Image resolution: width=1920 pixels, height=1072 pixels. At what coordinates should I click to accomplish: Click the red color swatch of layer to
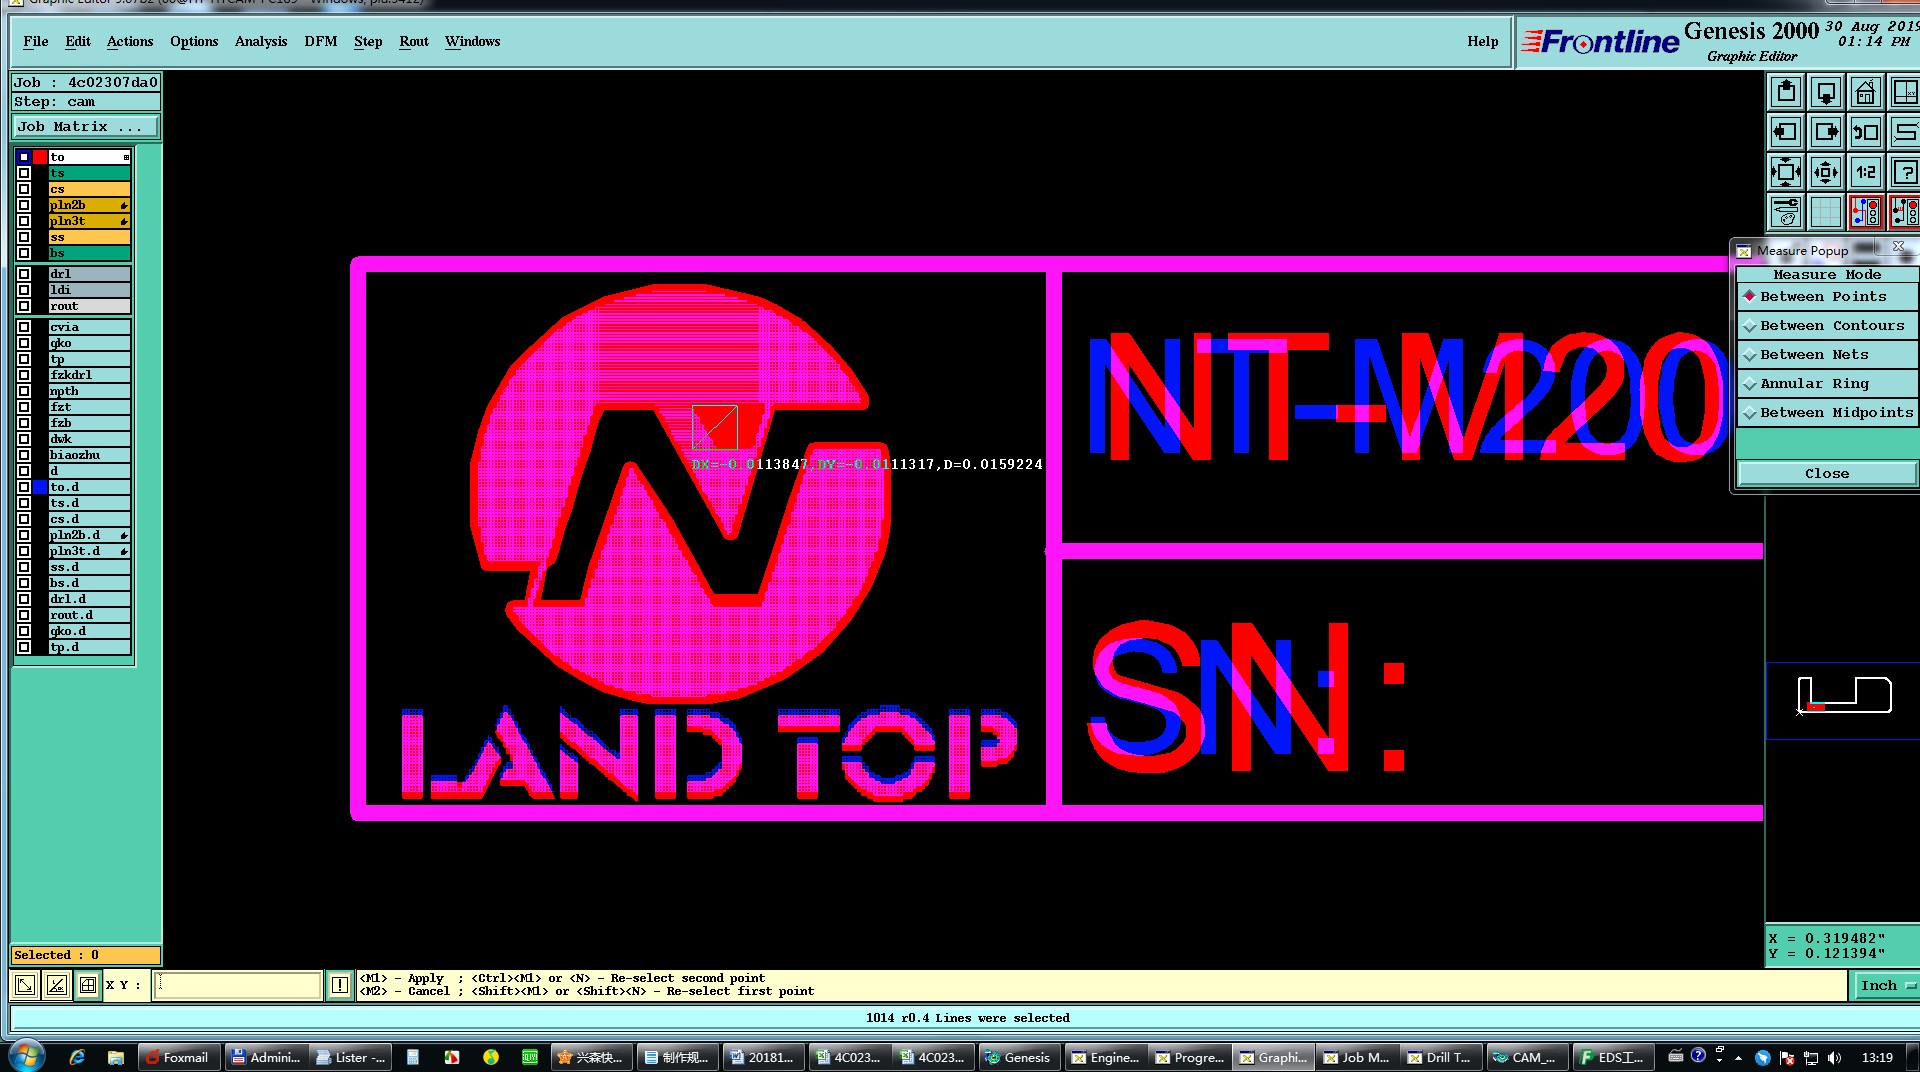pos(40,157)
